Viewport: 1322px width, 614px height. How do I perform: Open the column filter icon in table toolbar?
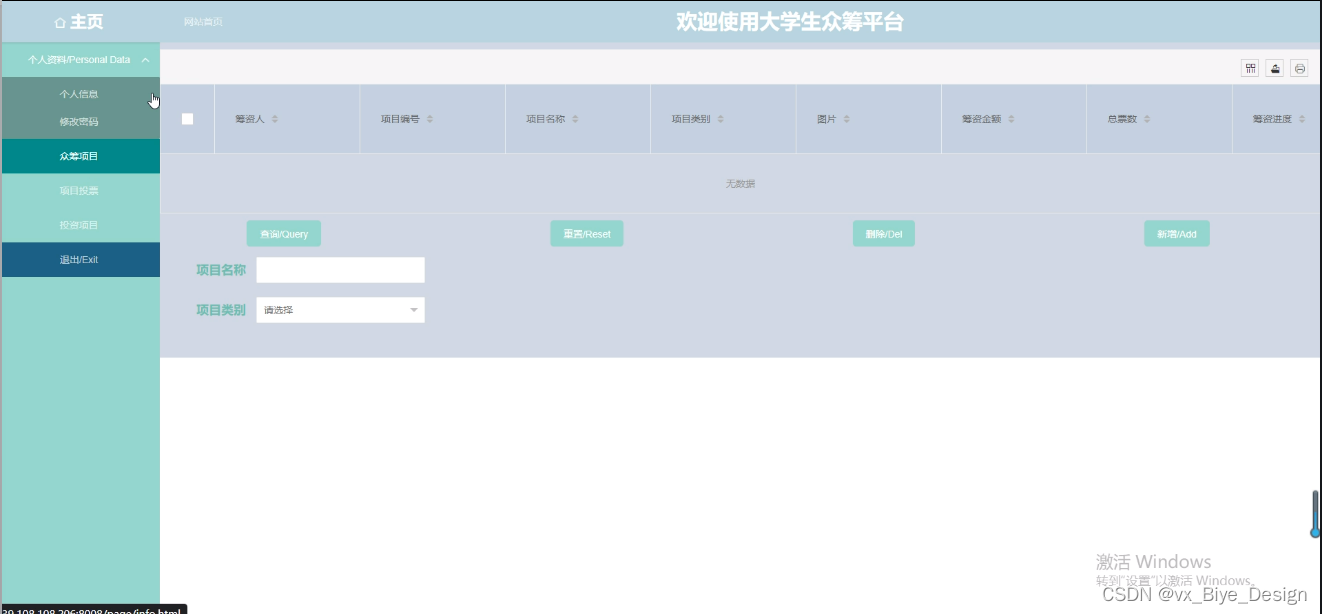tap(1250, 68)
